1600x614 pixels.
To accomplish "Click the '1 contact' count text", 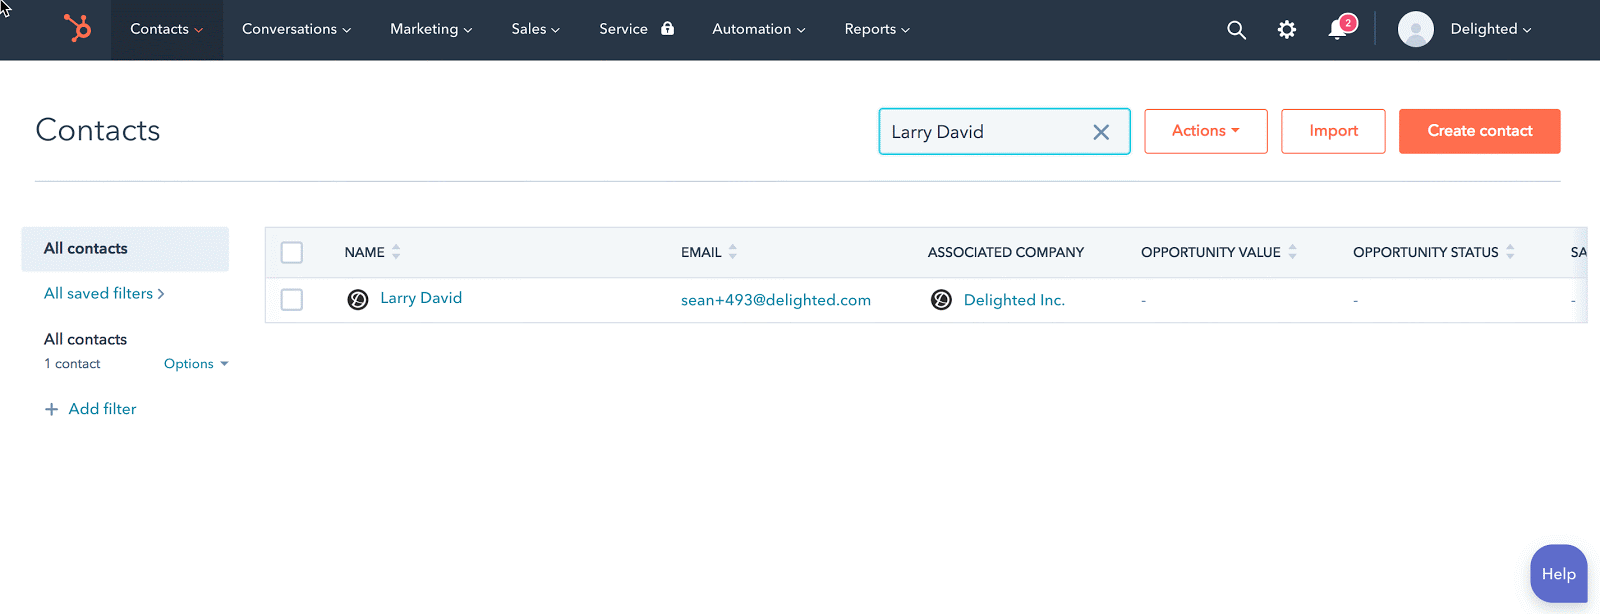I will (72, 364).
